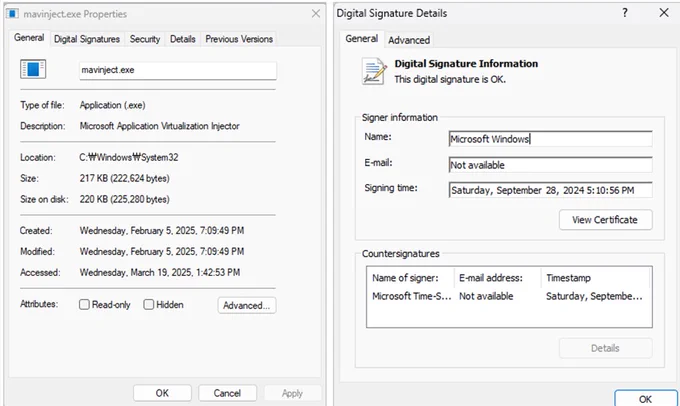Switch to Advanced tab in Signature Details
Viewport: 680px width, 406px height.
click(x=409, y=40)
